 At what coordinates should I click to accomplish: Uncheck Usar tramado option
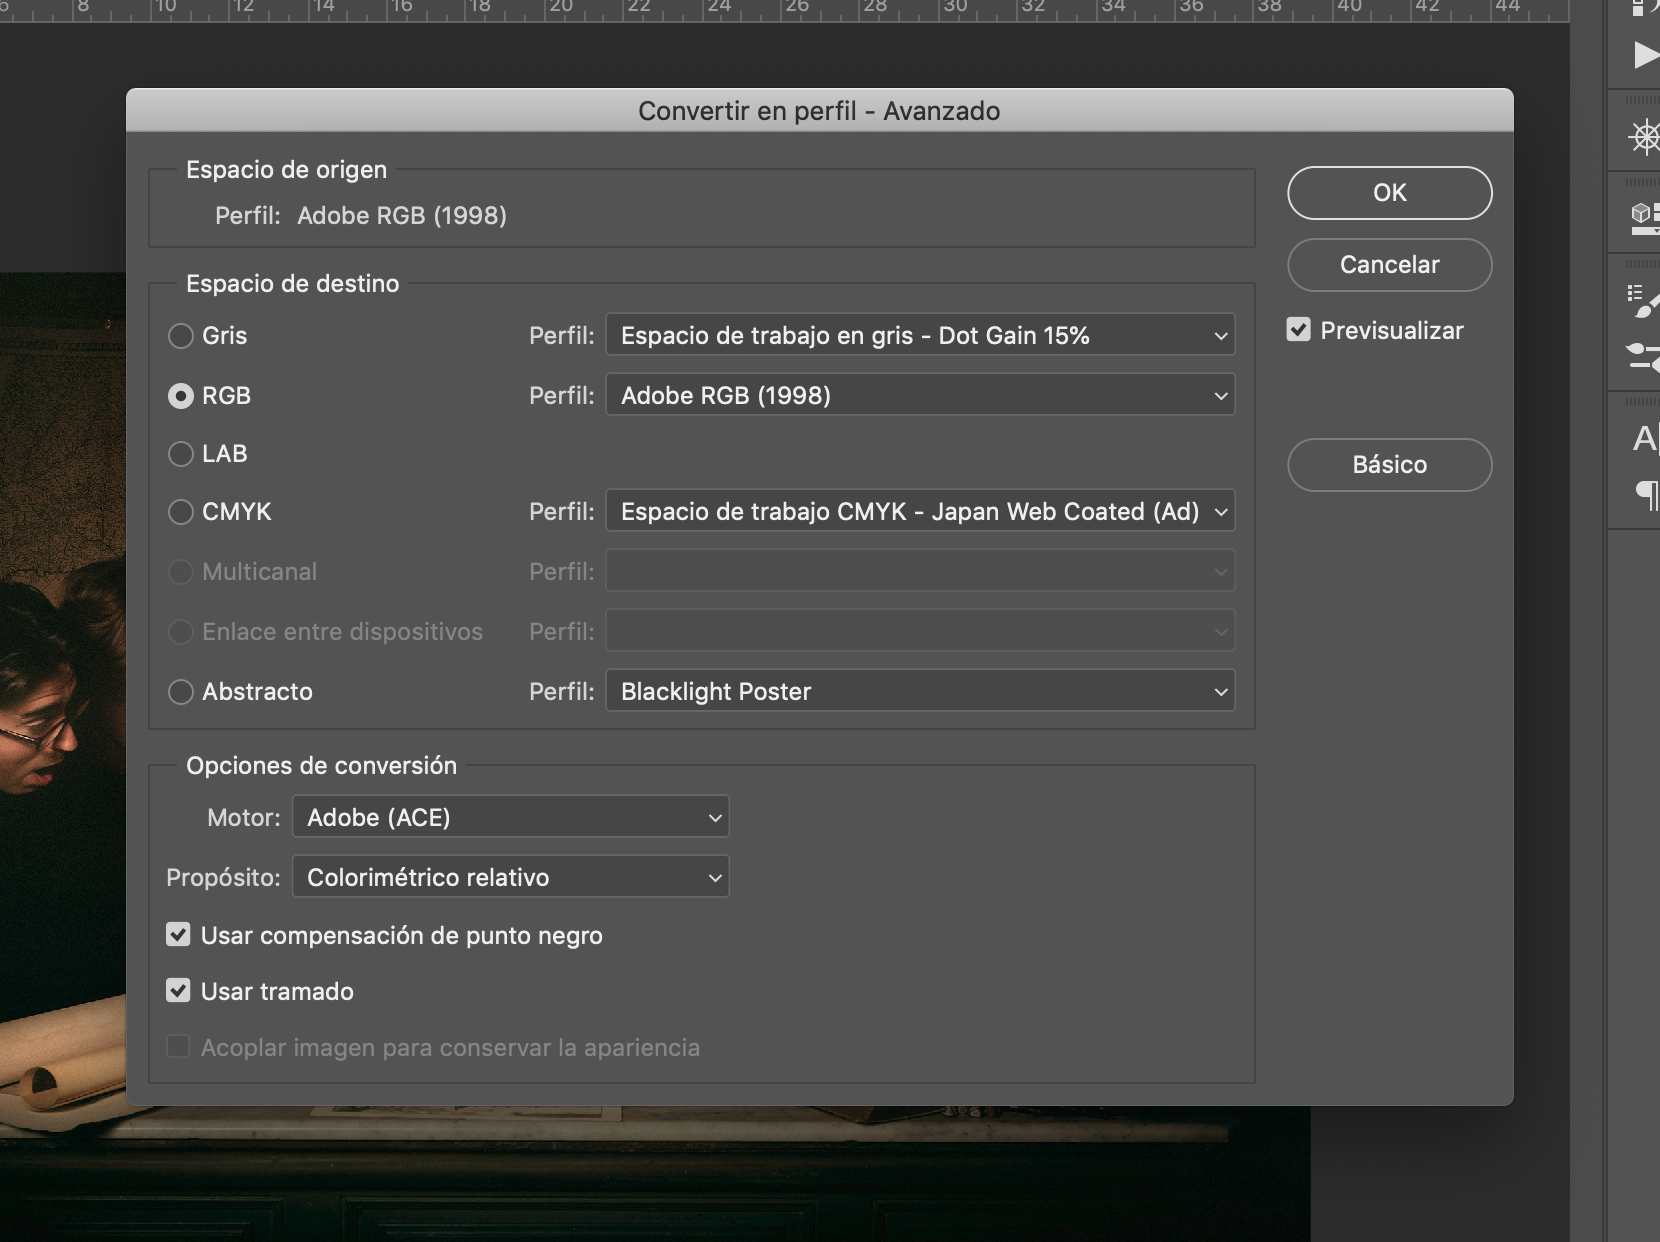[x=178, y=991]
